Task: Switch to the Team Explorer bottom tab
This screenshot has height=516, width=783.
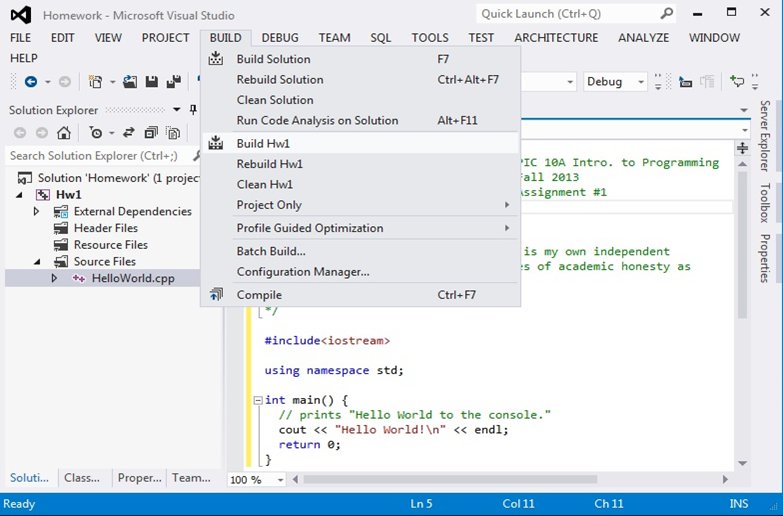Action: pyautogui.click(x=191, y=478)
